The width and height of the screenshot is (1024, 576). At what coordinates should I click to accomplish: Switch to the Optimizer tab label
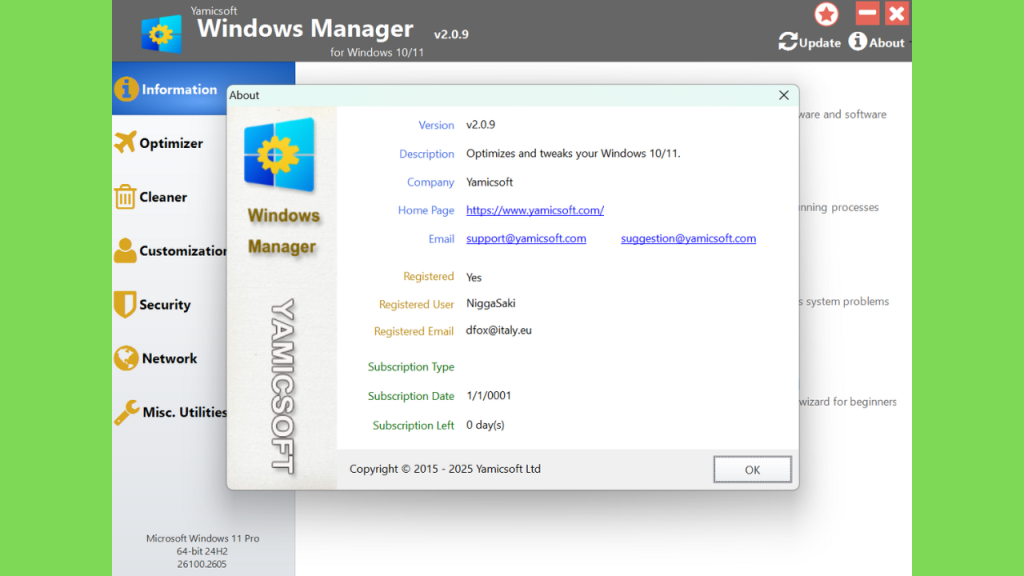pyautogui.click(x=171, y=143)
